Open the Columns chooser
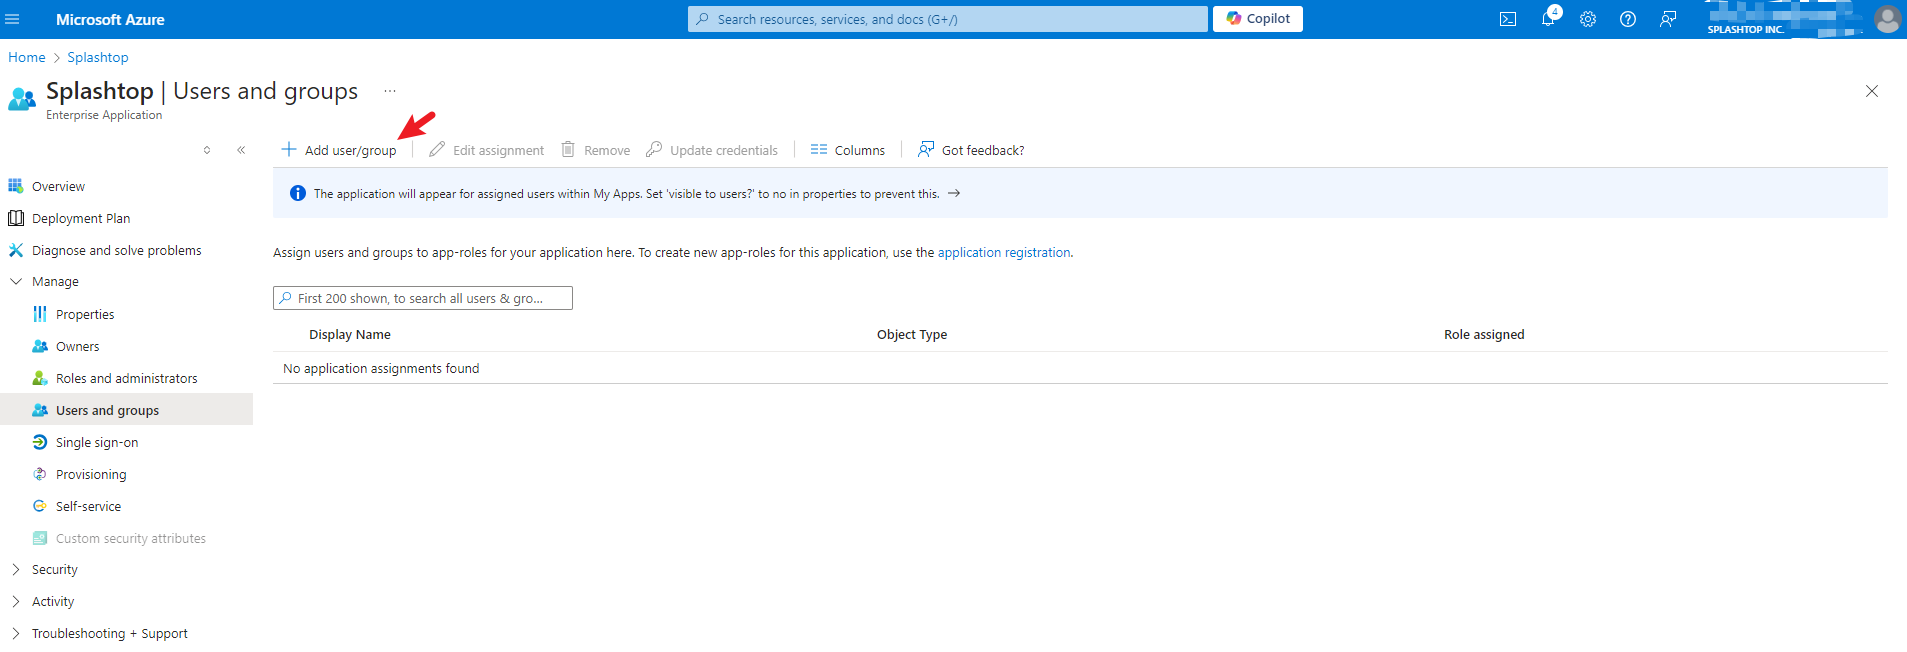 click(848, 150)
